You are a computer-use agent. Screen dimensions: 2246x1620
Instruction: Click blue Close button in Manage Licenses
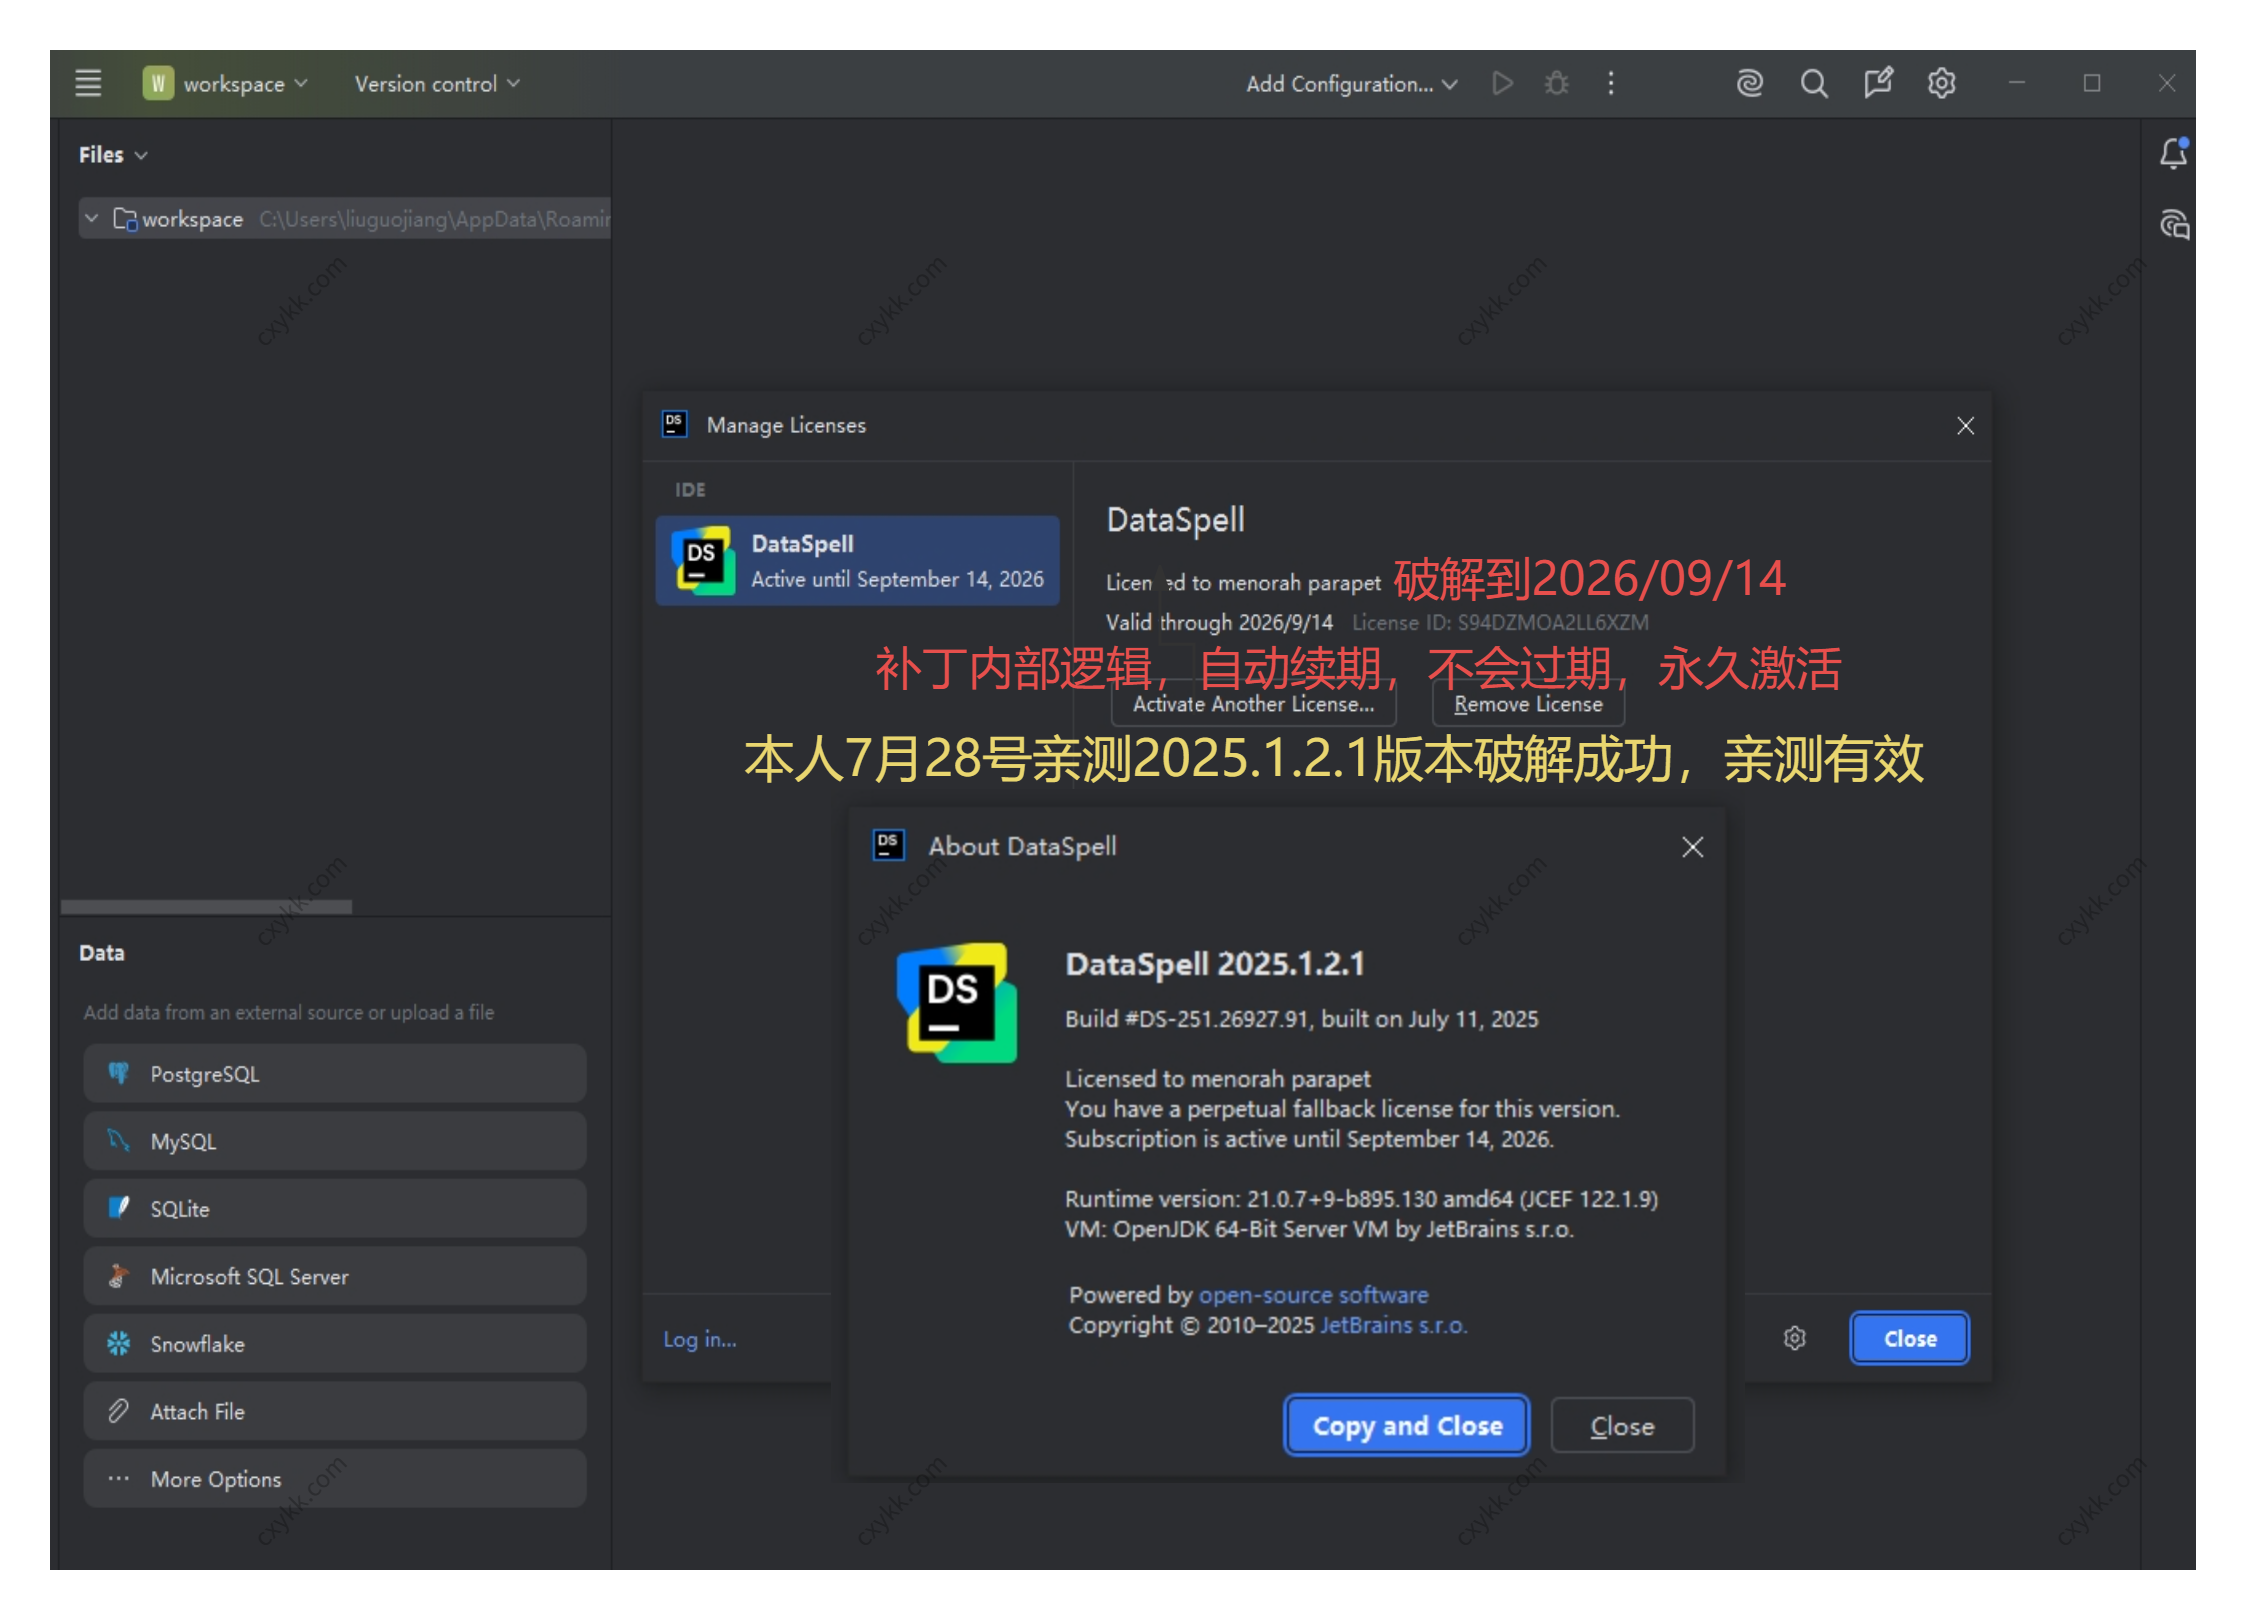coord(1909,1338)
